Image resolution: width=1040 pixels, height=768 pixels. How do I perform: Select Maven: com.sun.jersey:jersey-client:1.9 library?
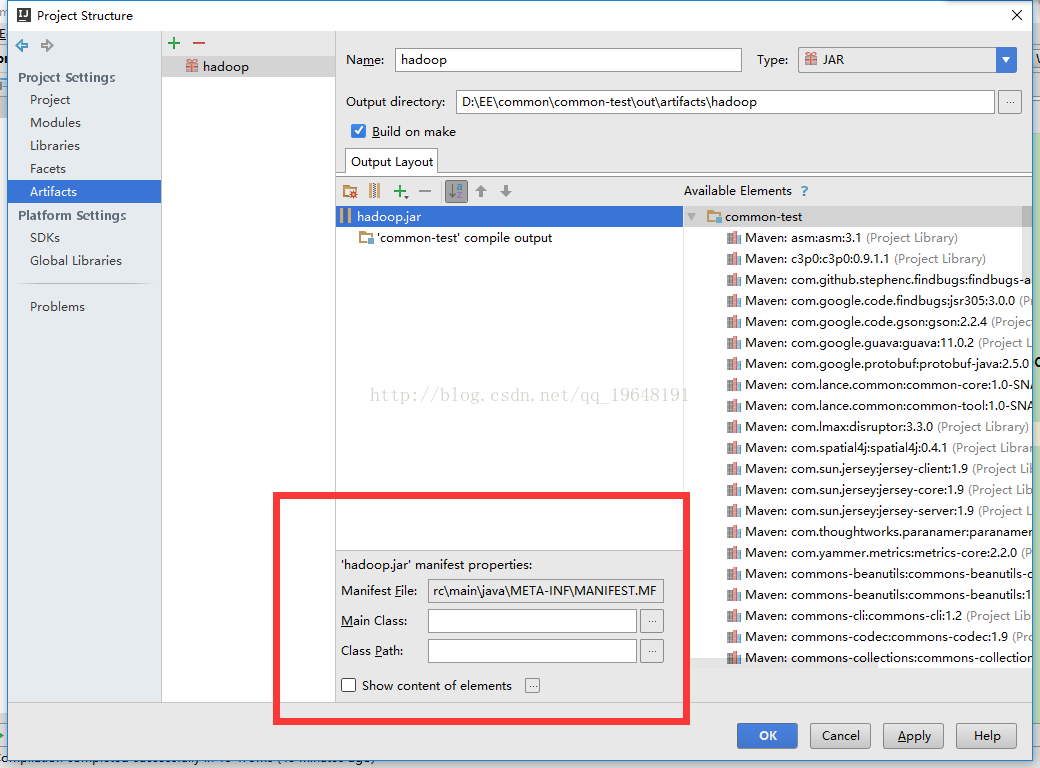[878, 469]
